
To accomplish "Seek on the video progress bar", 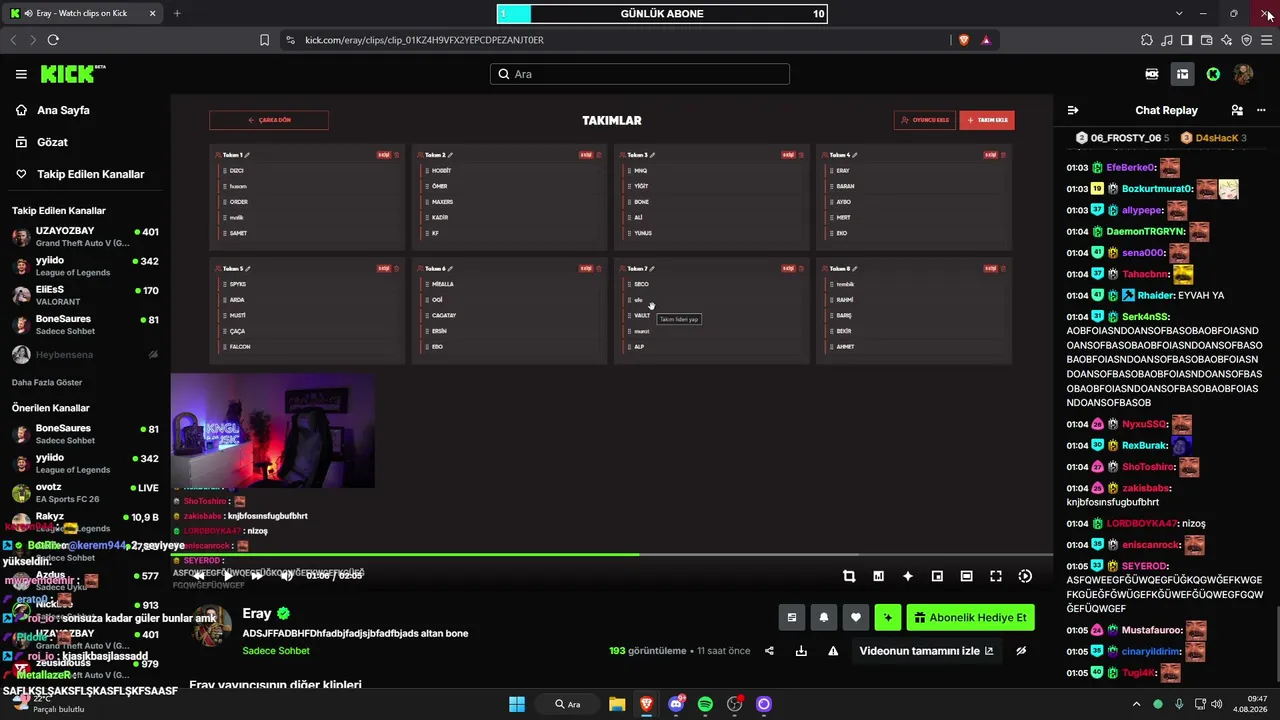I will click(x=611, y=554).
